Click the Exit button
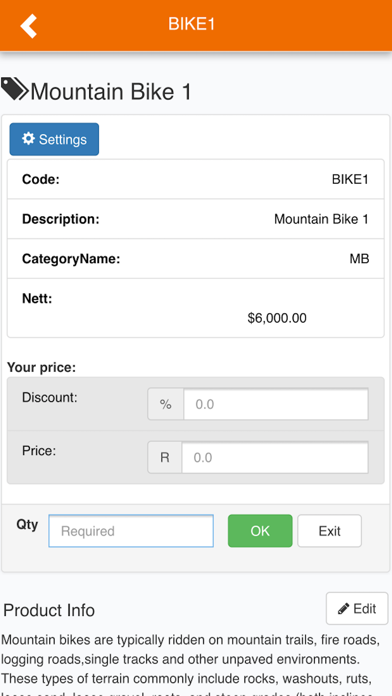 pos(329,531)
